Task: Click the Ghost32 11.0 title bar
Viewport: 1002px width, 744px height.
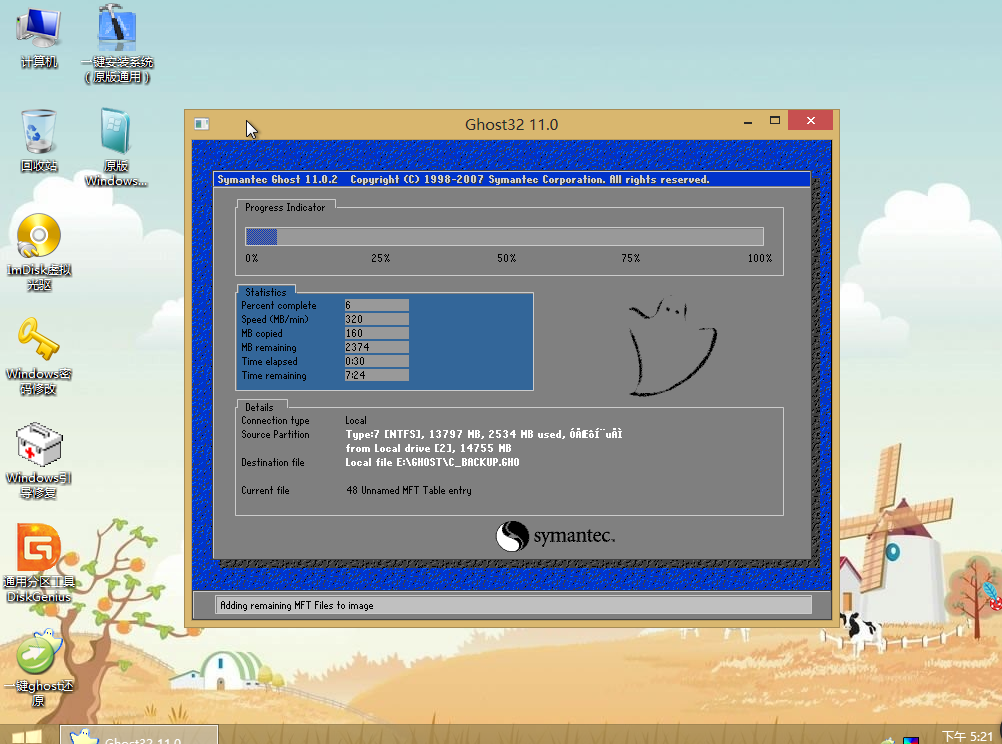Action: coord(511,124)
